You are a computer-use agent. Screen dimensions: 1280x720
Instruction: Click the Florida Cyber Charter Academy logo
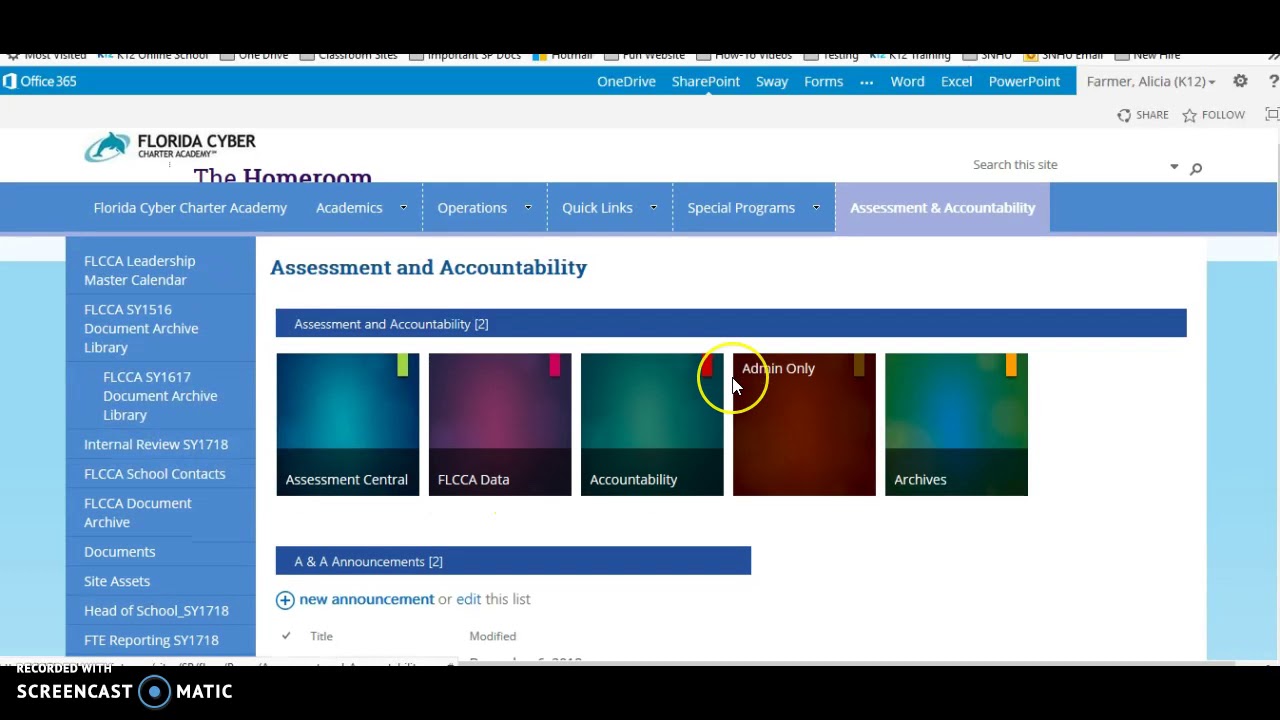pyautogui.click(x=170, y=147)
